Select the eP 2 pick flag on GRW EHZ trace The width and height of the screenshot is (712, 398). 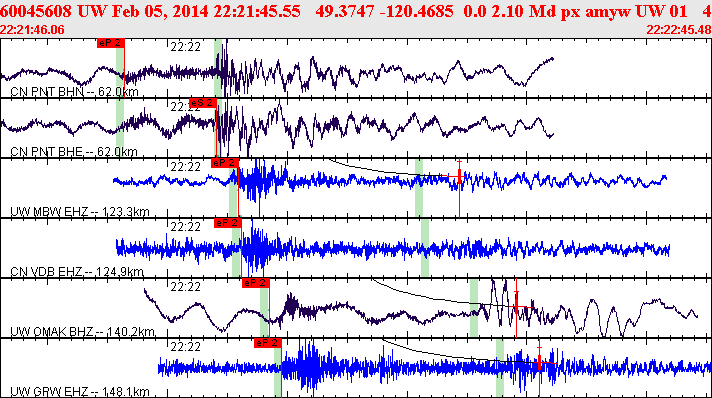click(268, 343)
